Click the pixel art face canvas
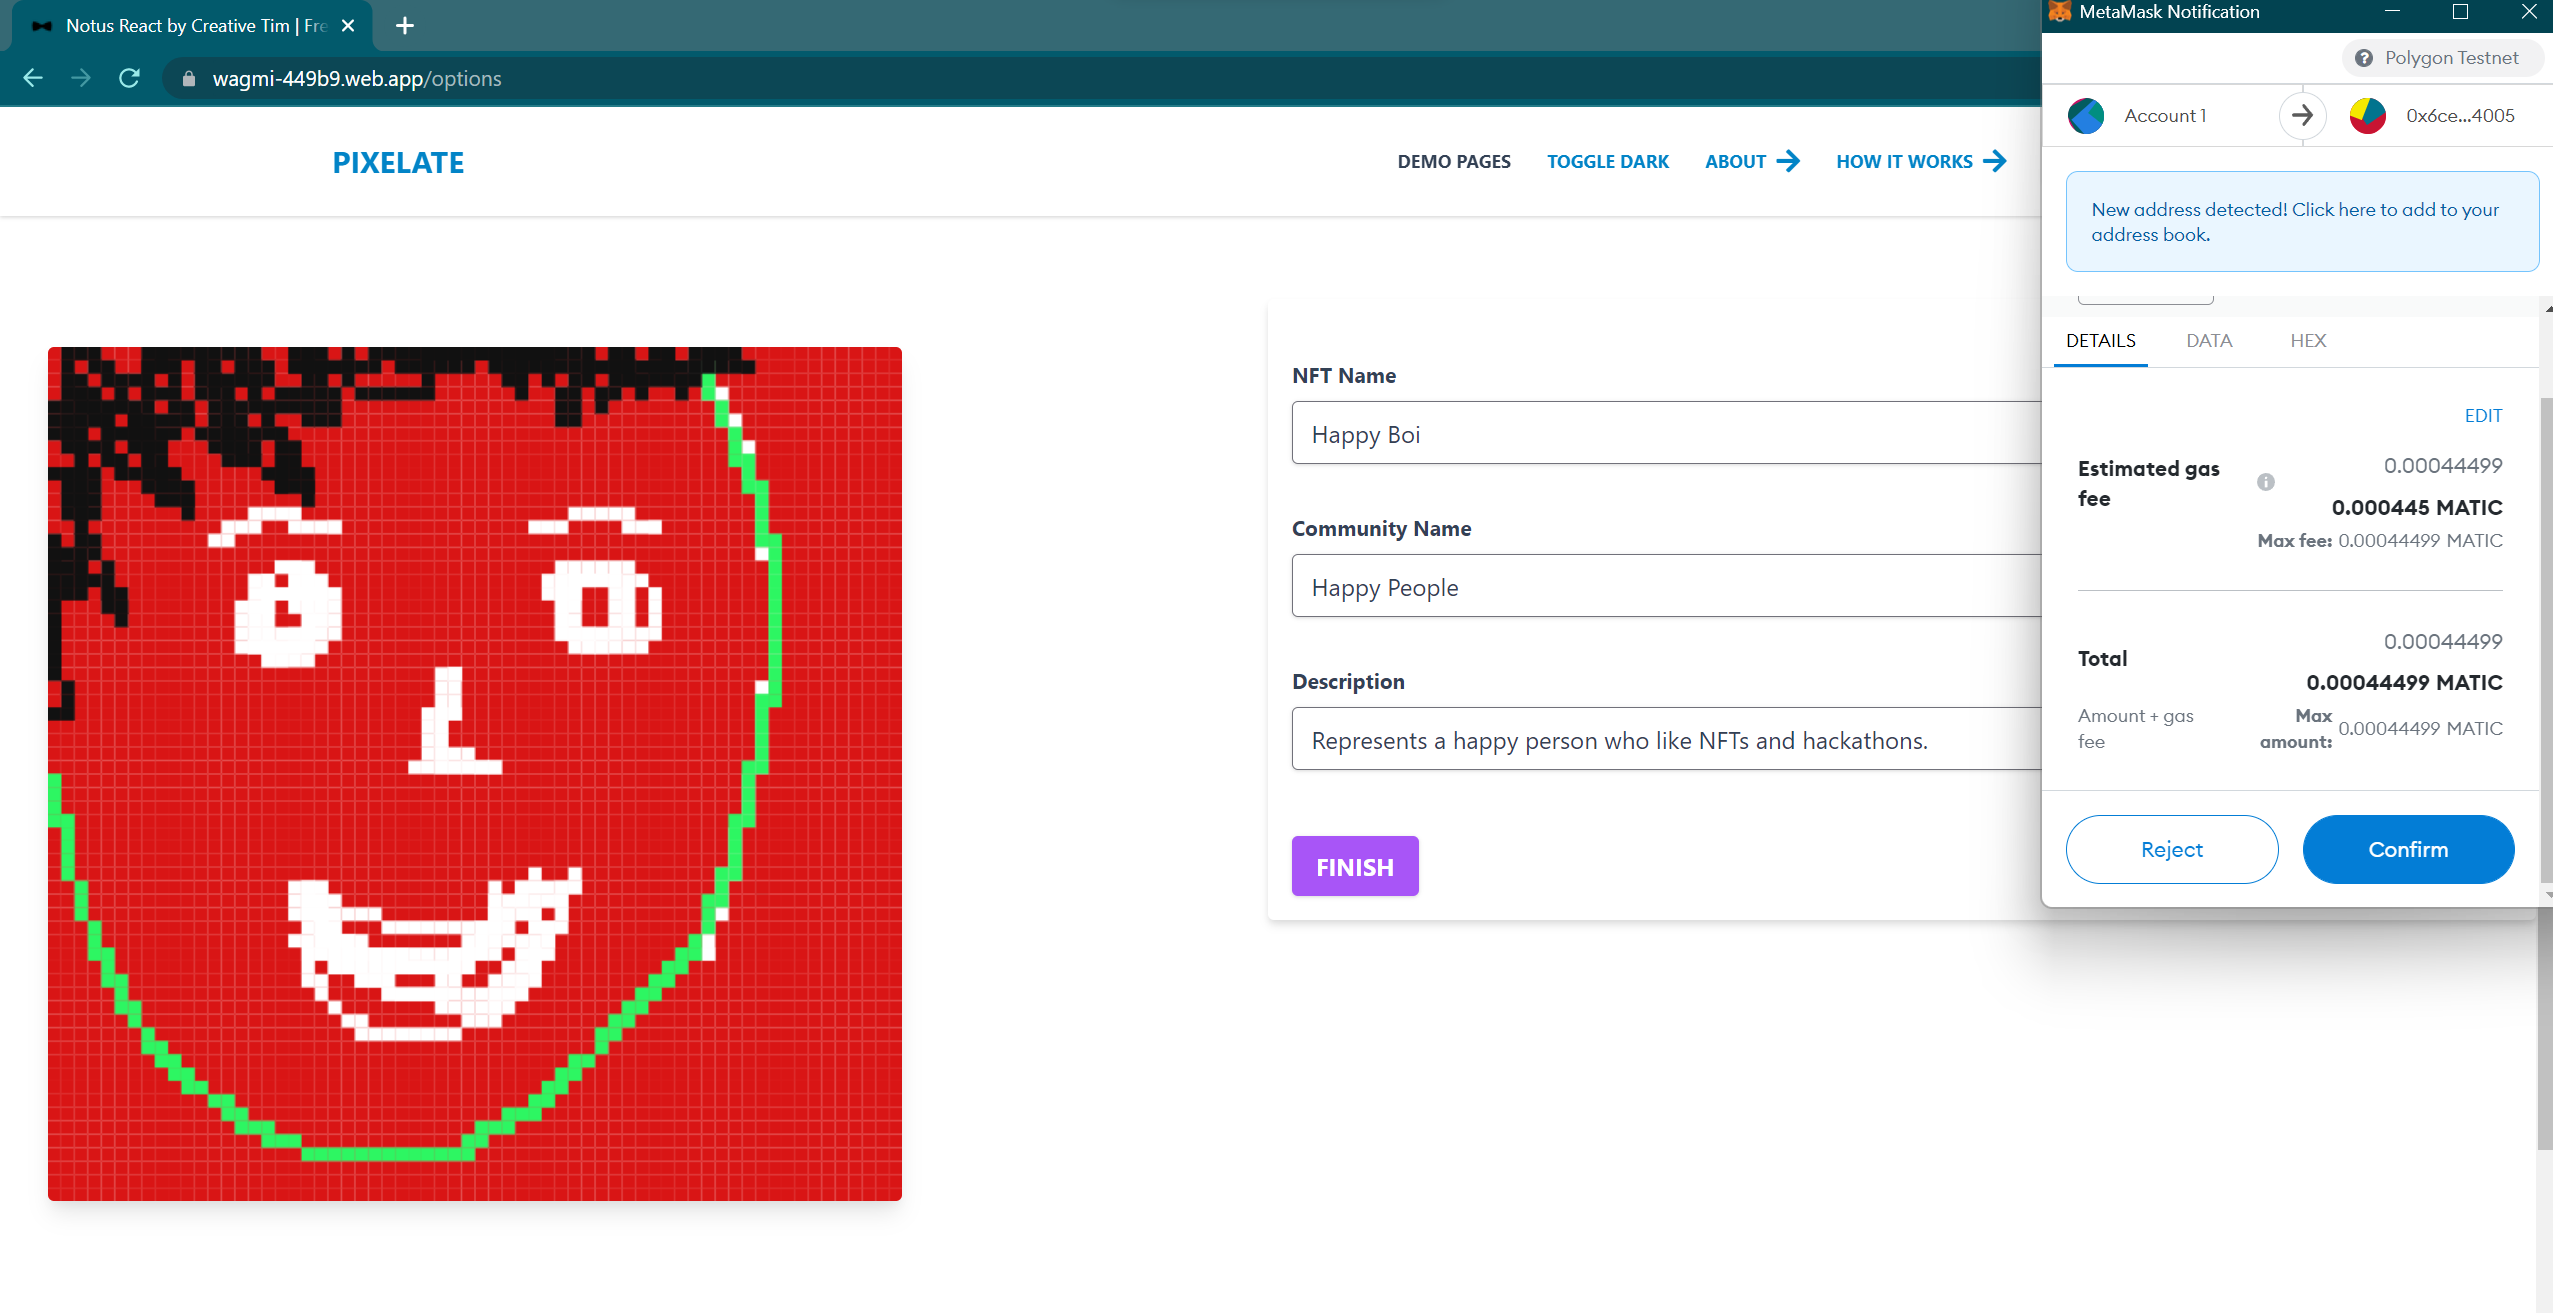Viewport: 2553px width, 1313px height. click(475, 774)
